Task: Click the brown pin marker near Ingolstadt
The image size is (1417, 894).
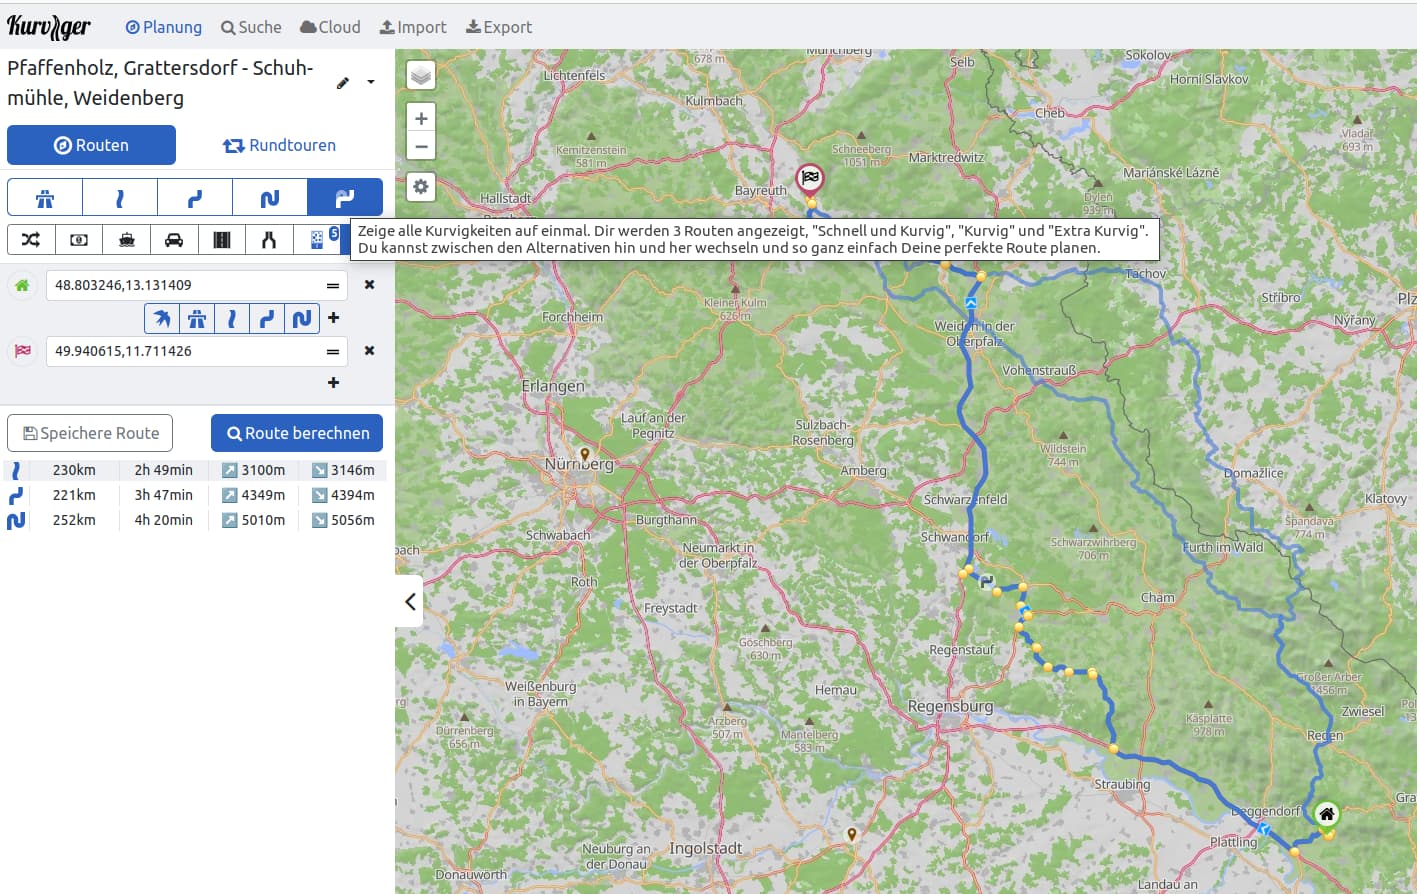Action: (x=852, y=834)
